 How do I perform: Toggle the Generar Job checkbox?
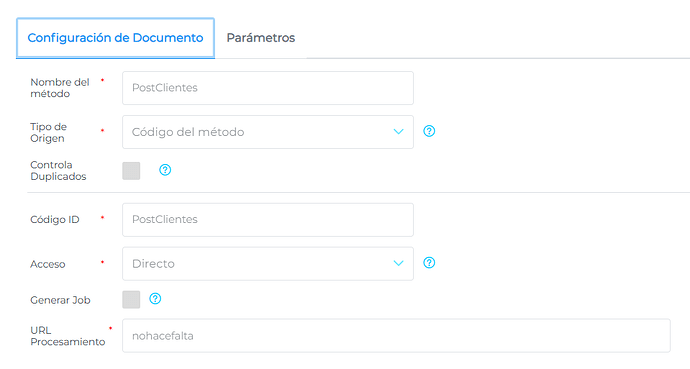click(x=131, y=300)
